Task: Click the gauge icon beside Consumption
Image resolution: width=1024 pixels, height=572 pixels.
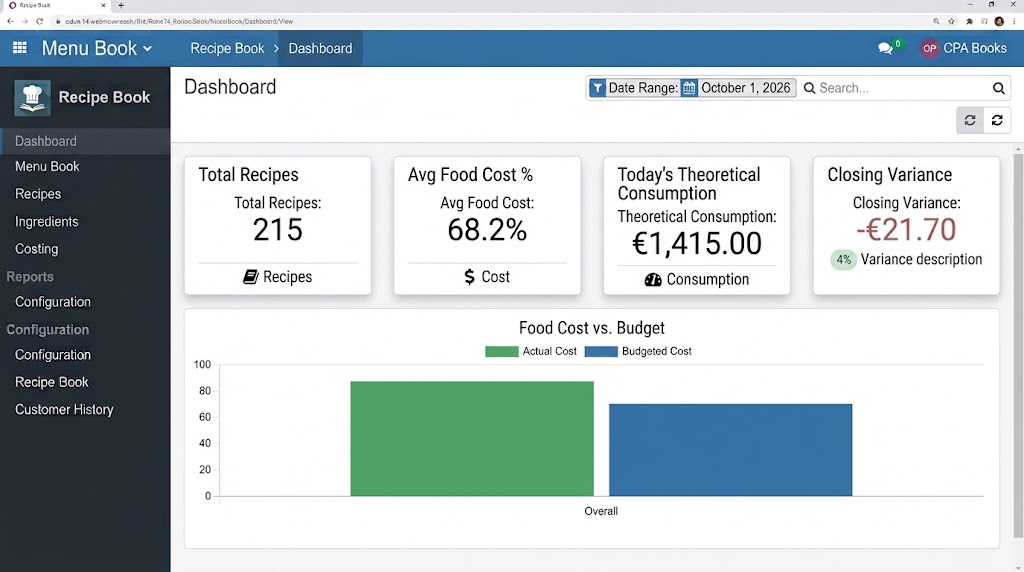Action: (653, 279)
